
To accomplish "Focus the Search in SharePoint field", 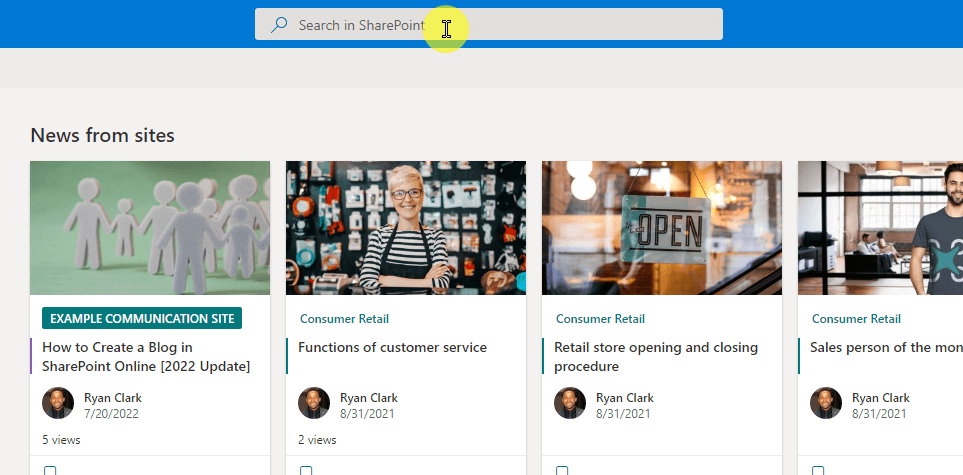I will coord(489,25).
